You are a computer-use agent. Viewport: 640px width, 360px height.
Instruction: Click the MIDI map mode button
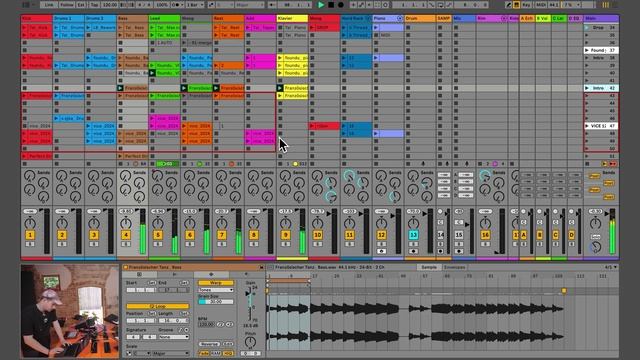click(540, 5)
